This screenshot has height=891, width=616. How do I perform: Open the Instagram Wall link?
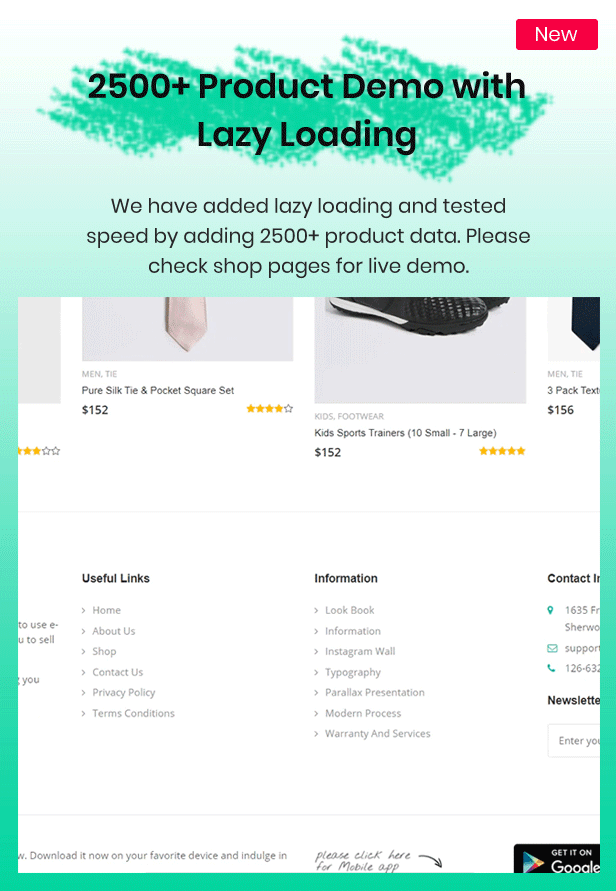tap(360, 651)
